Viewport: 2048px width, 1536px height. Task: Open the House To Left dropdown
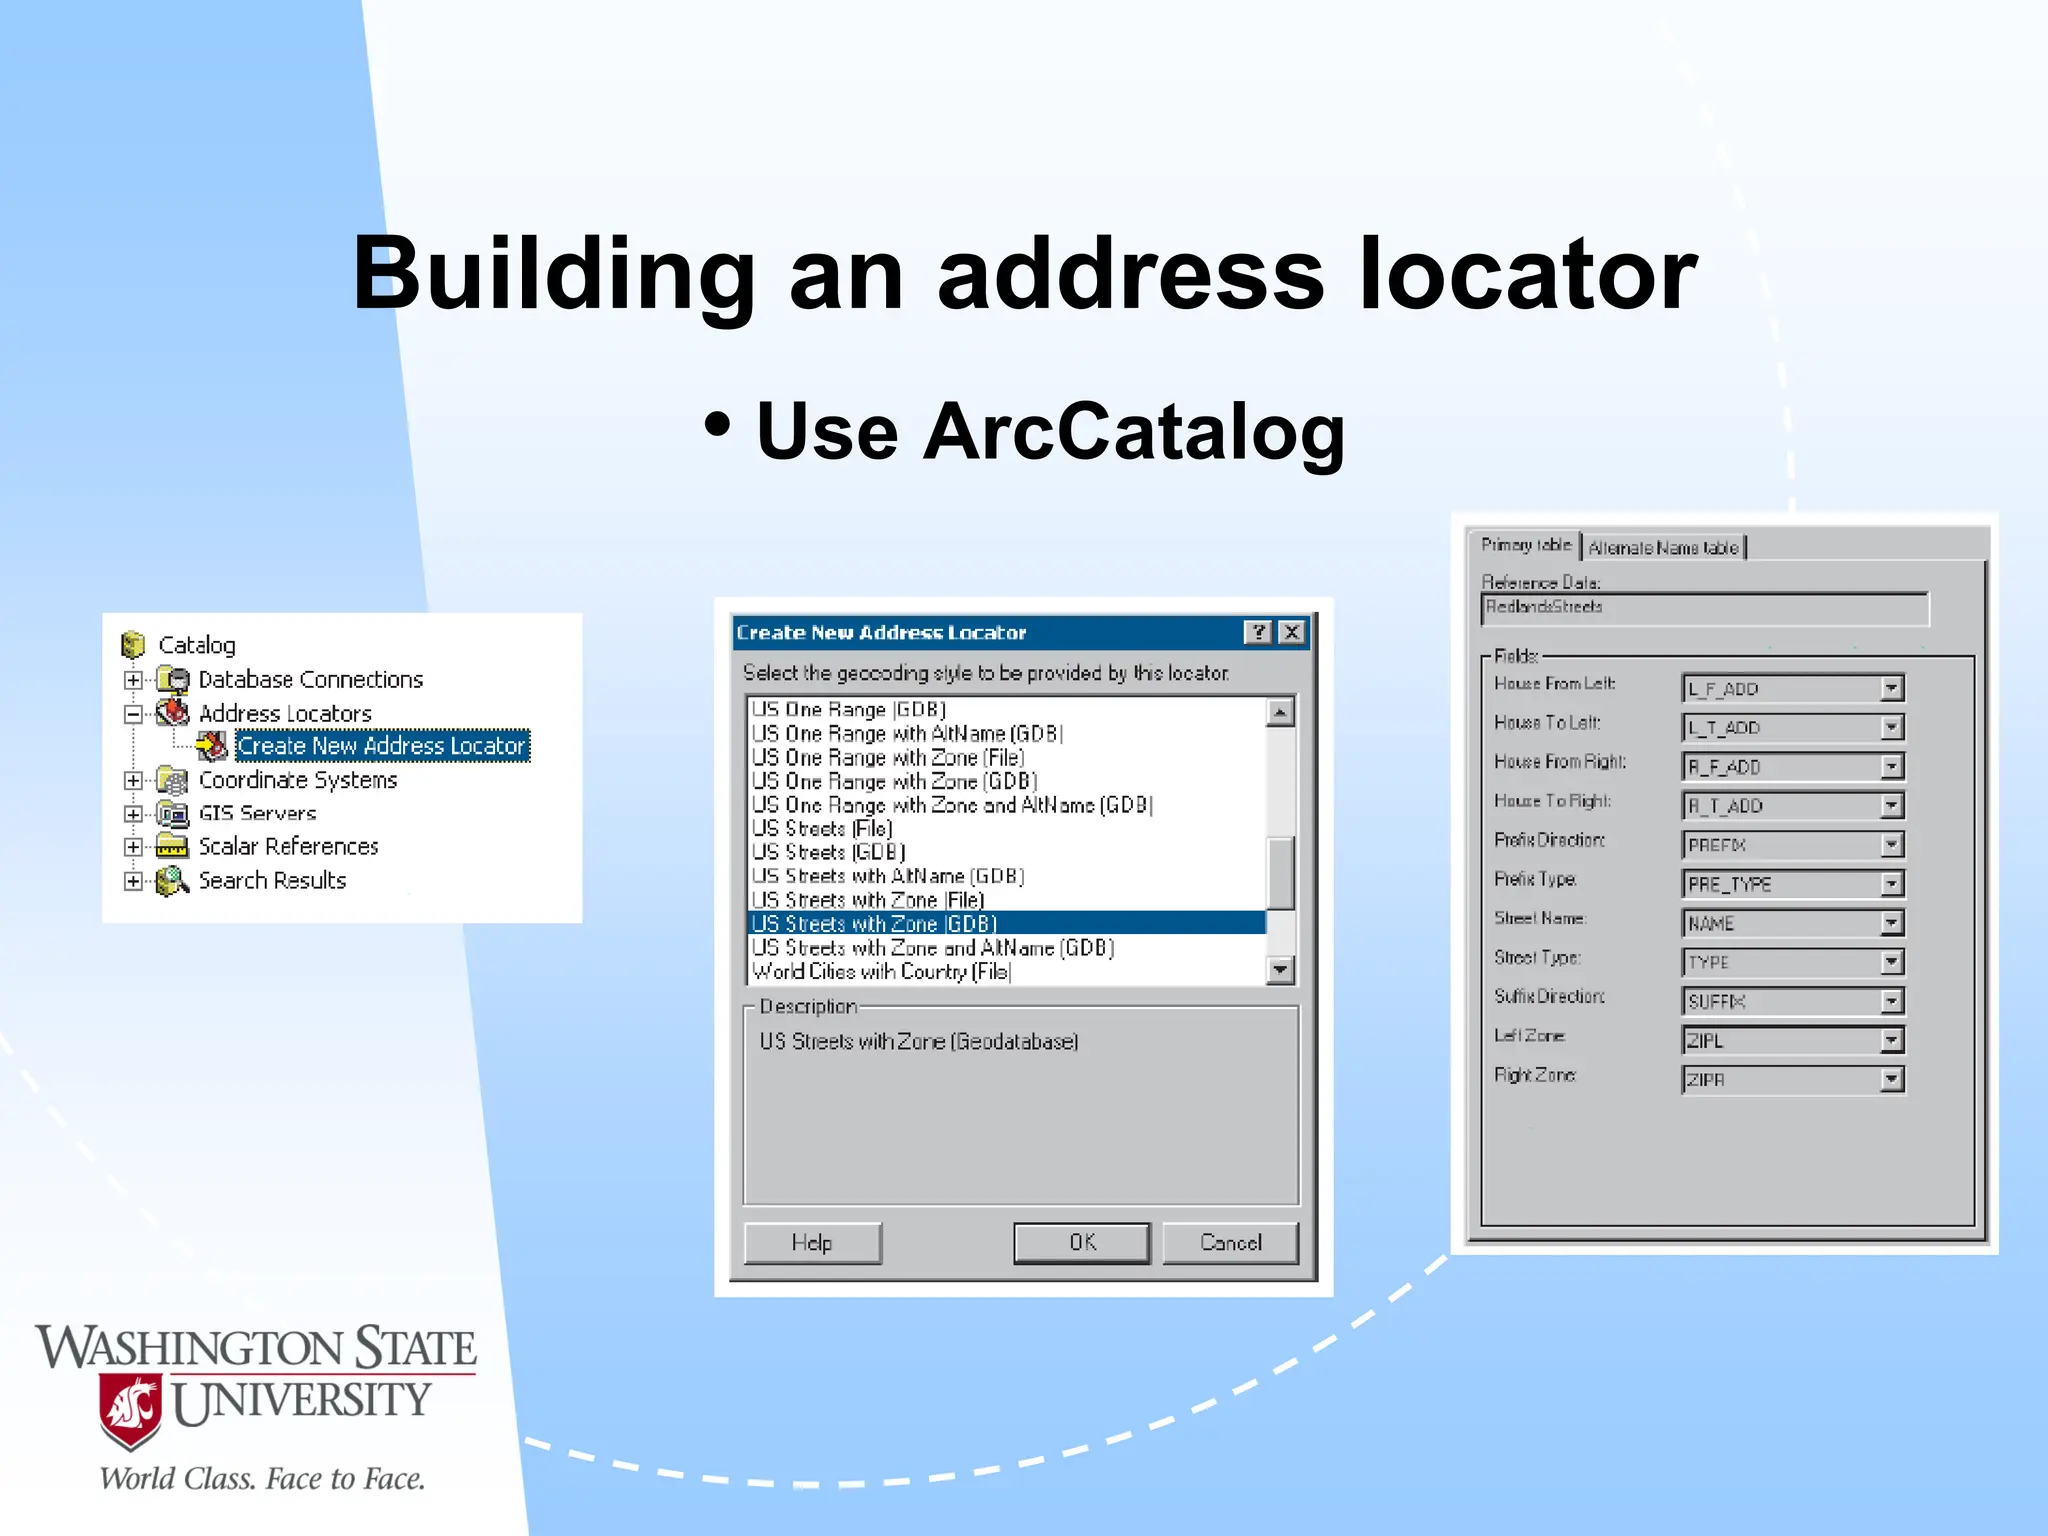click(1890, 728)
